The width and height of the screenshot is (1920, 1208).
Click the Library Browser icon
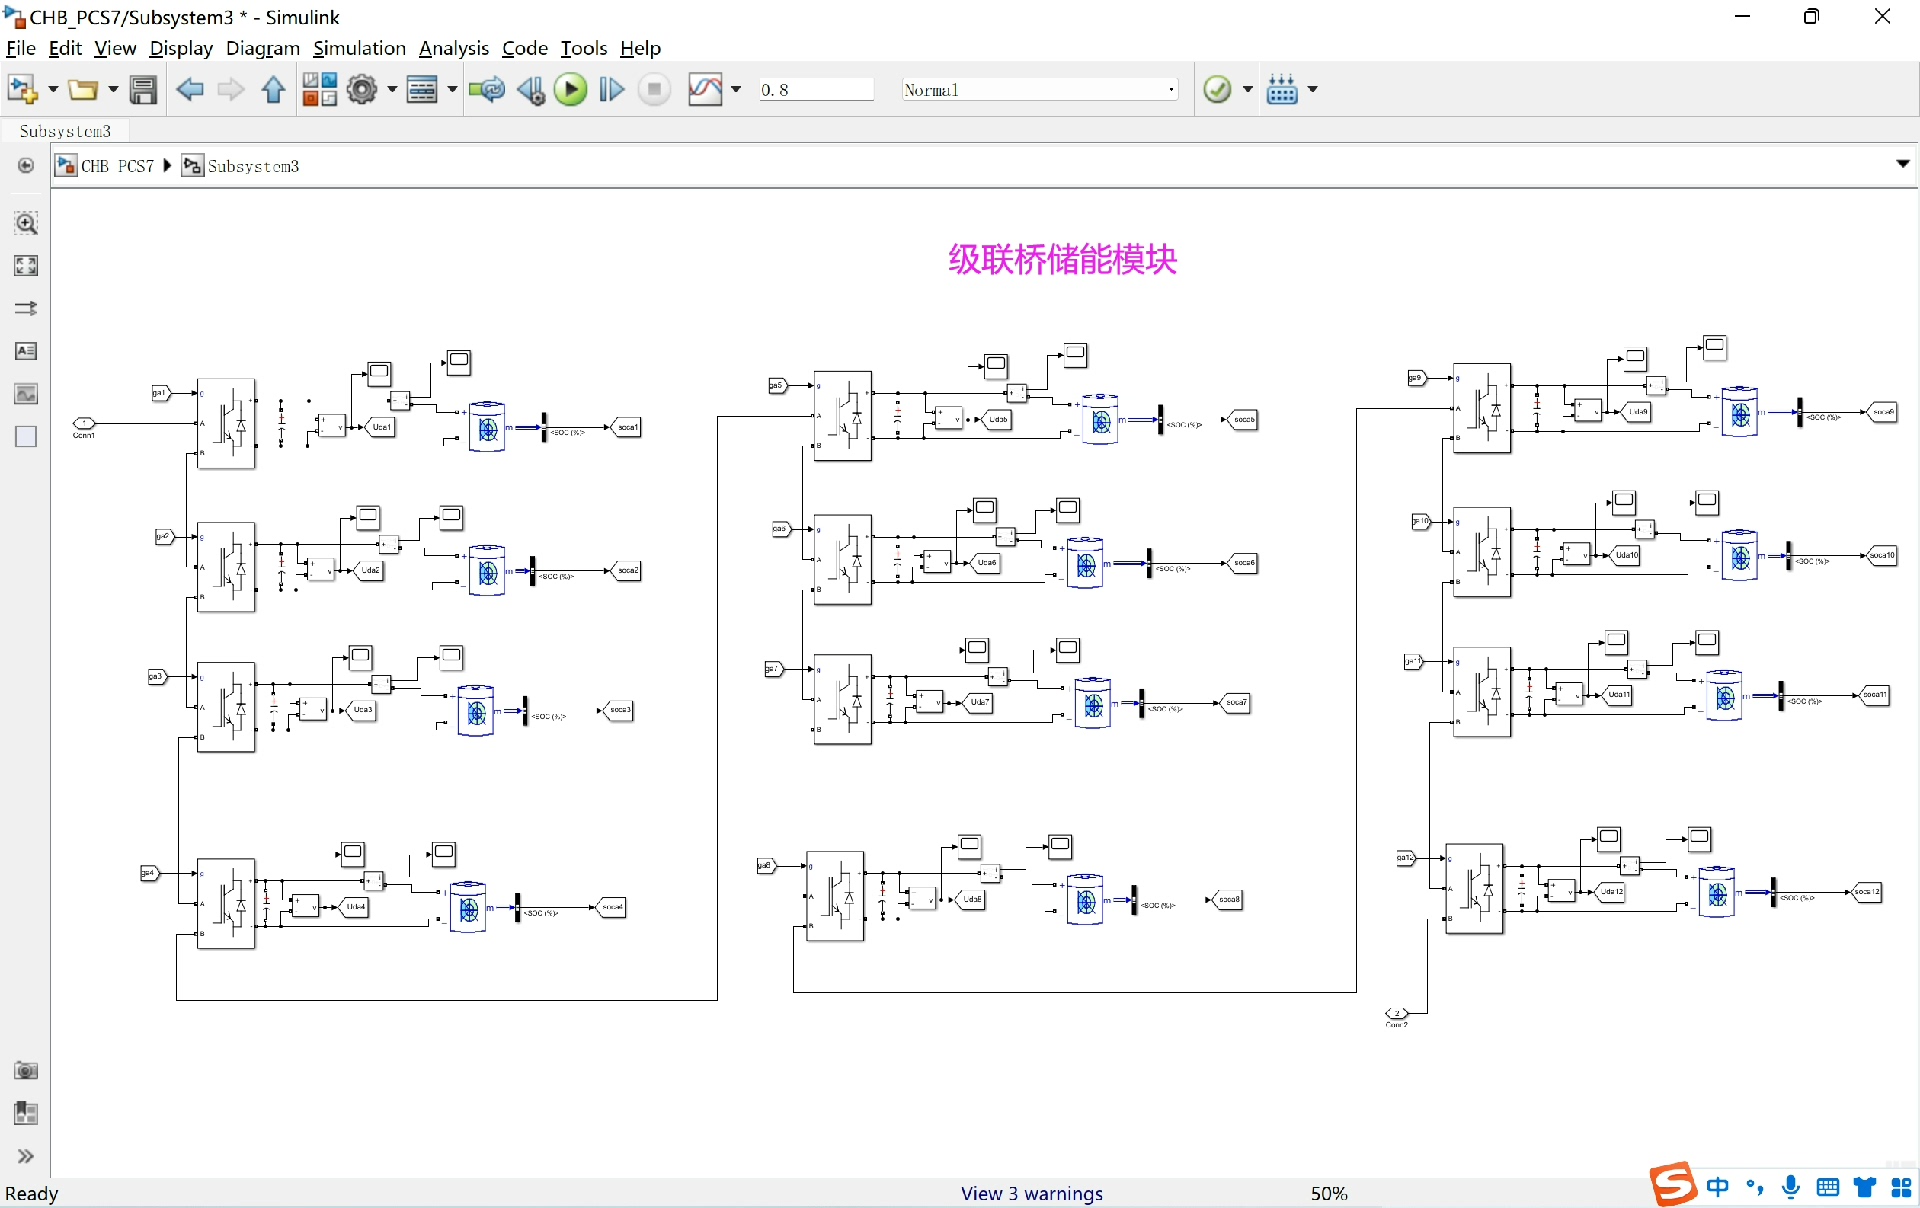(x=319, y=90)
